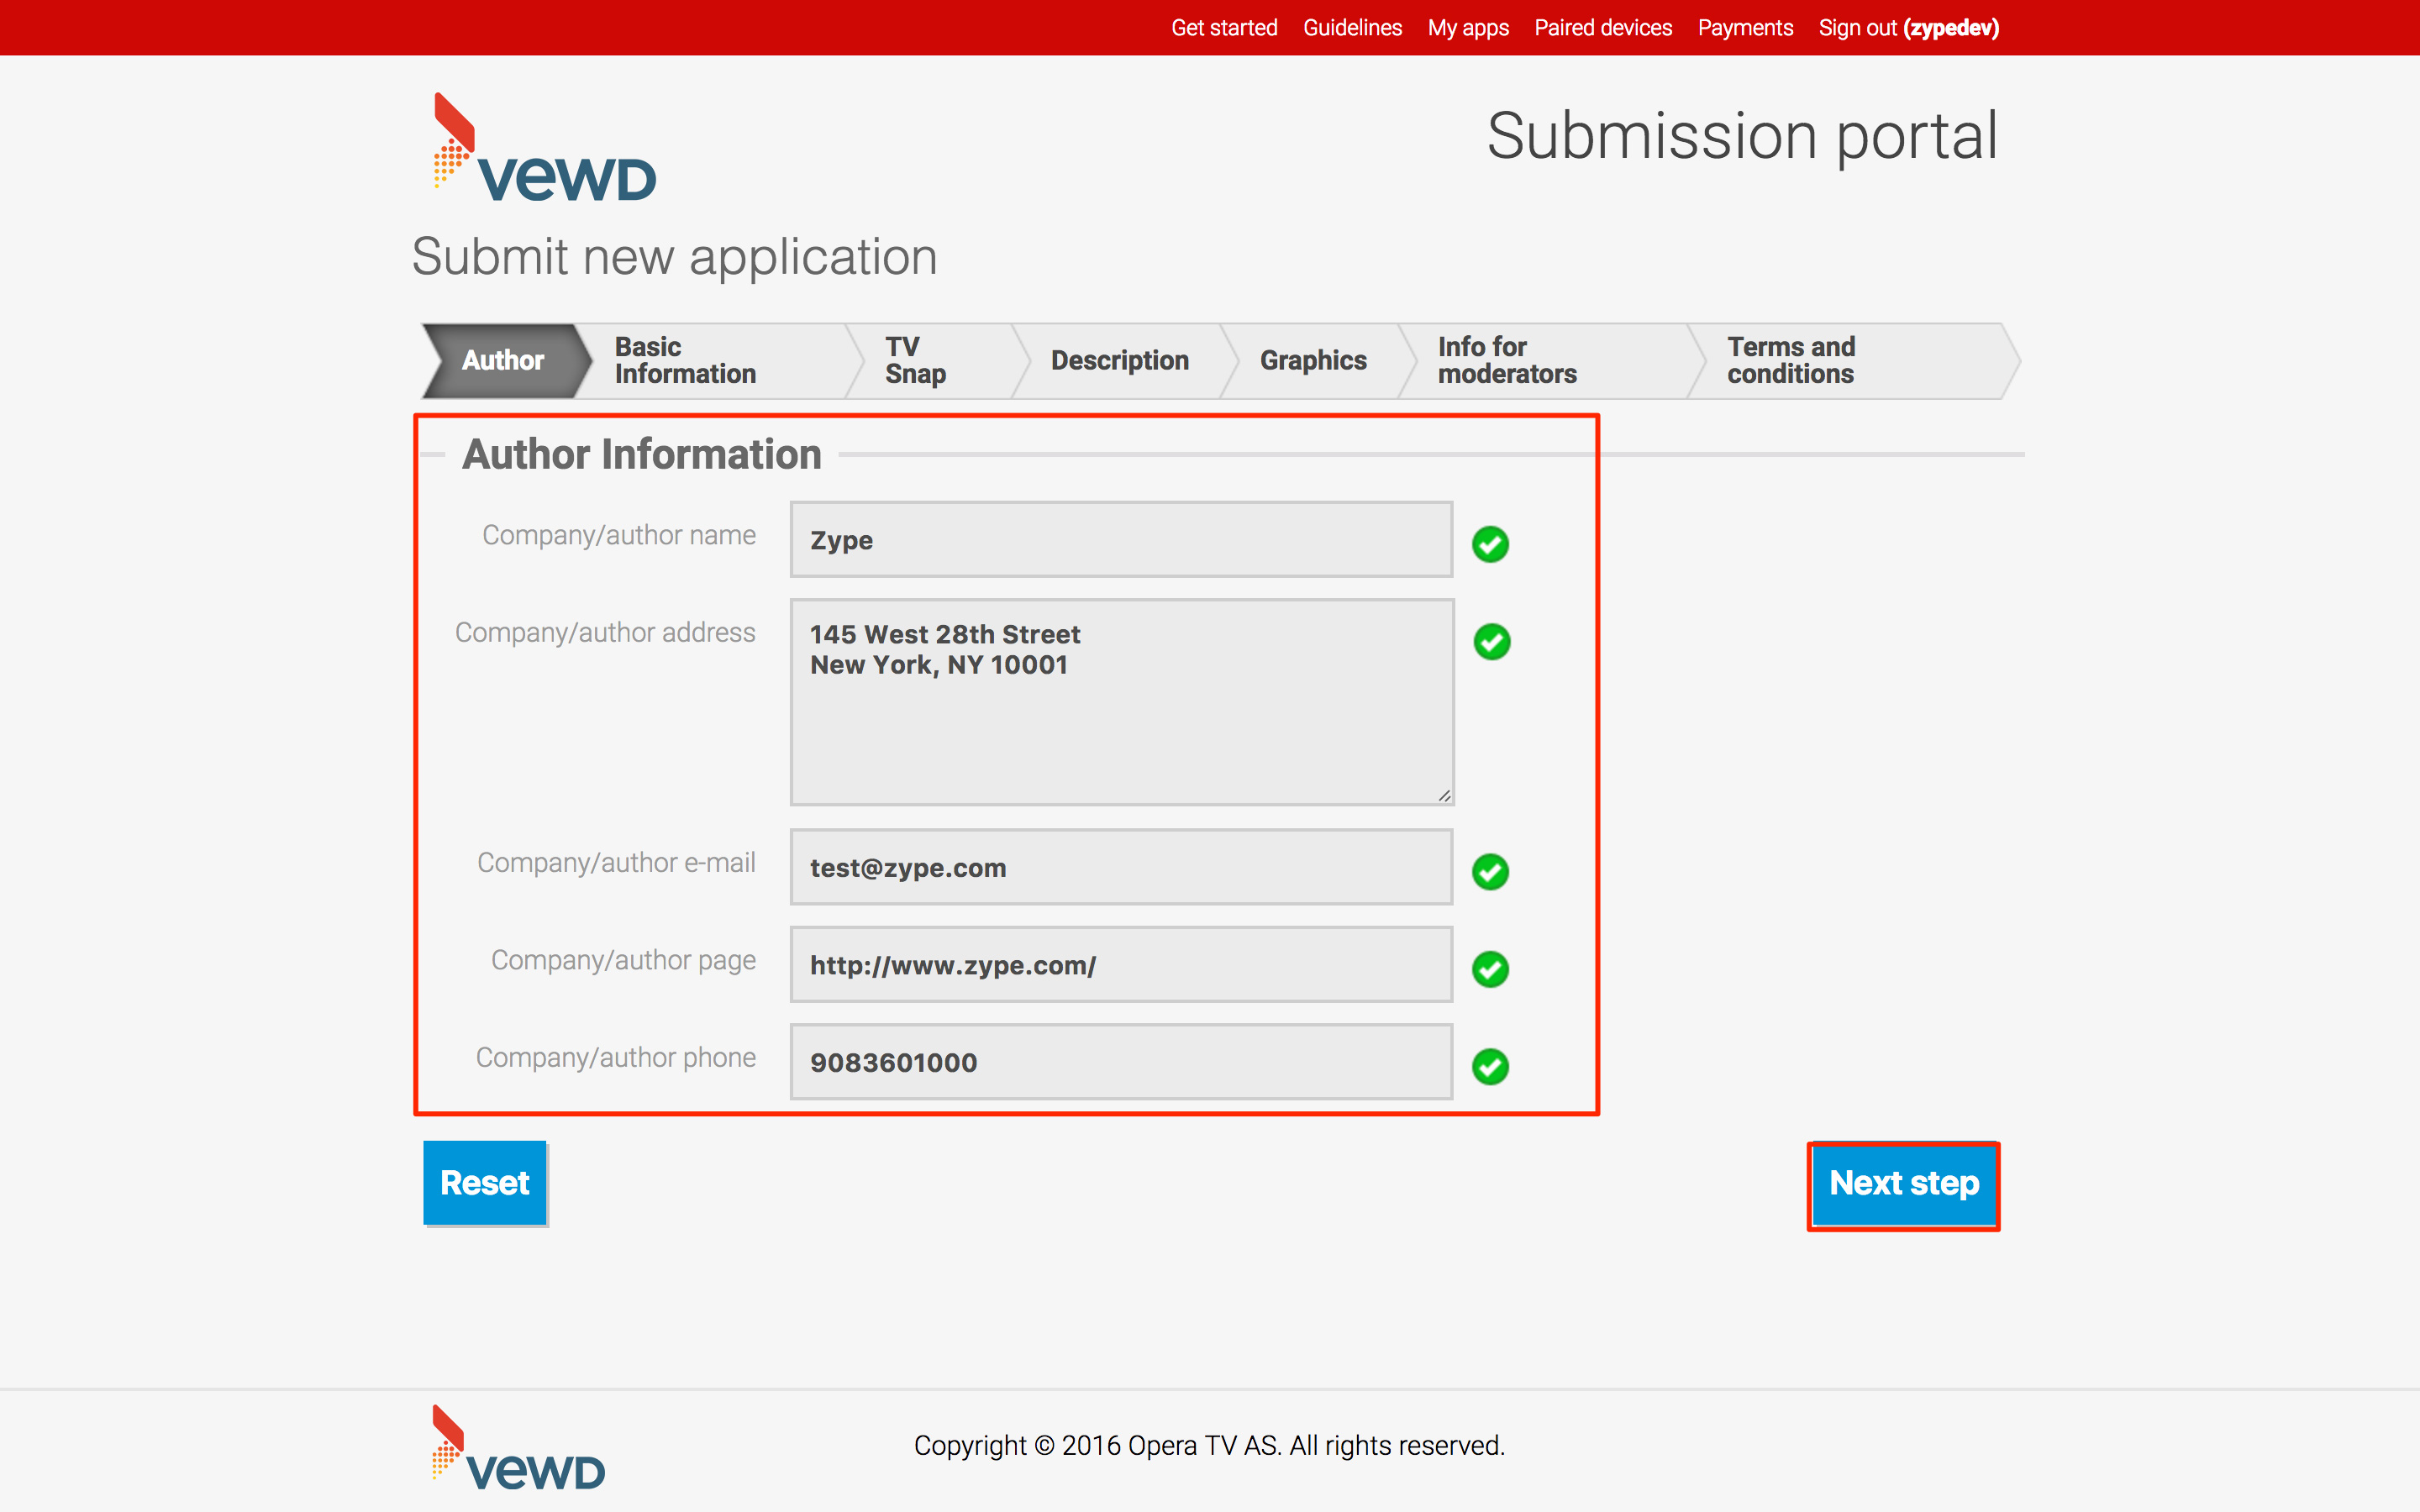Click green checkmark beside phone field
This screenshot has height=1512, width=2420.
1490,1066
